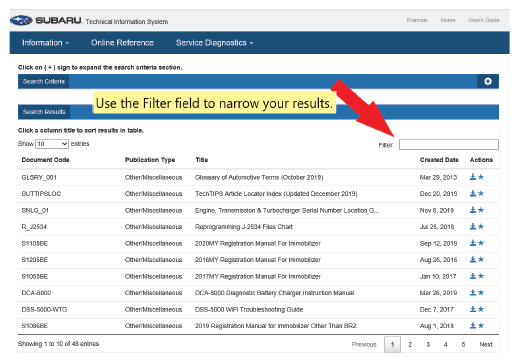Click the S1086BE document code cell

[35, 326]
